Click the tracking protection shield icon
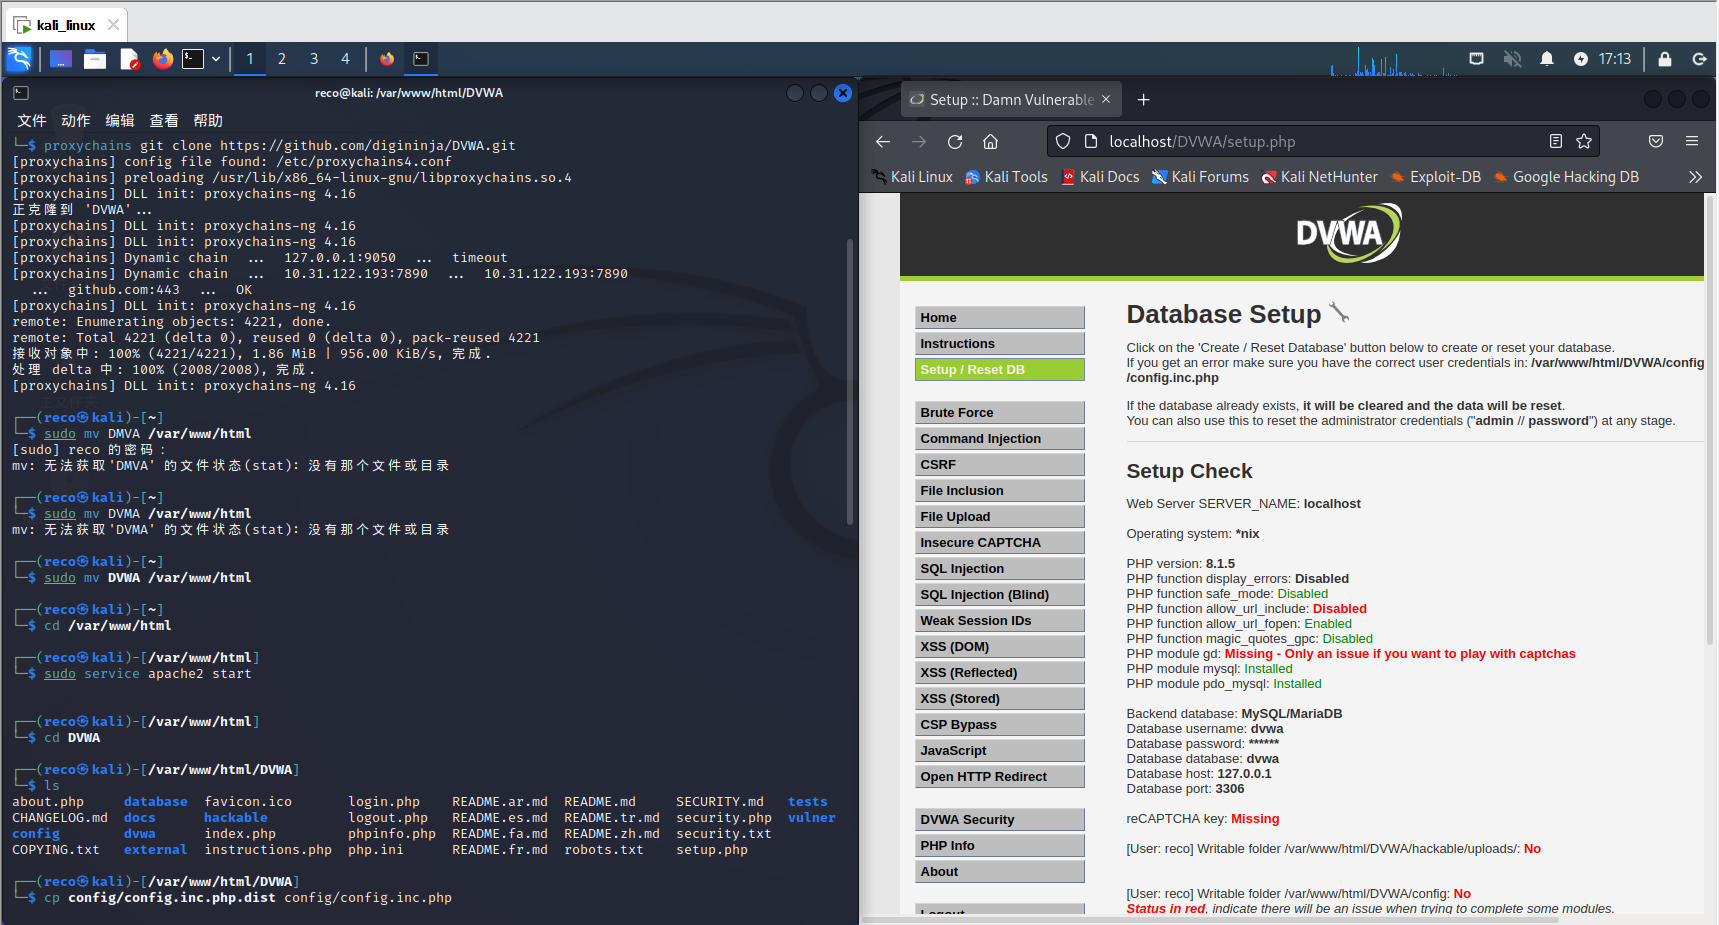1719x925 pixels. (x=1063, y=142)
